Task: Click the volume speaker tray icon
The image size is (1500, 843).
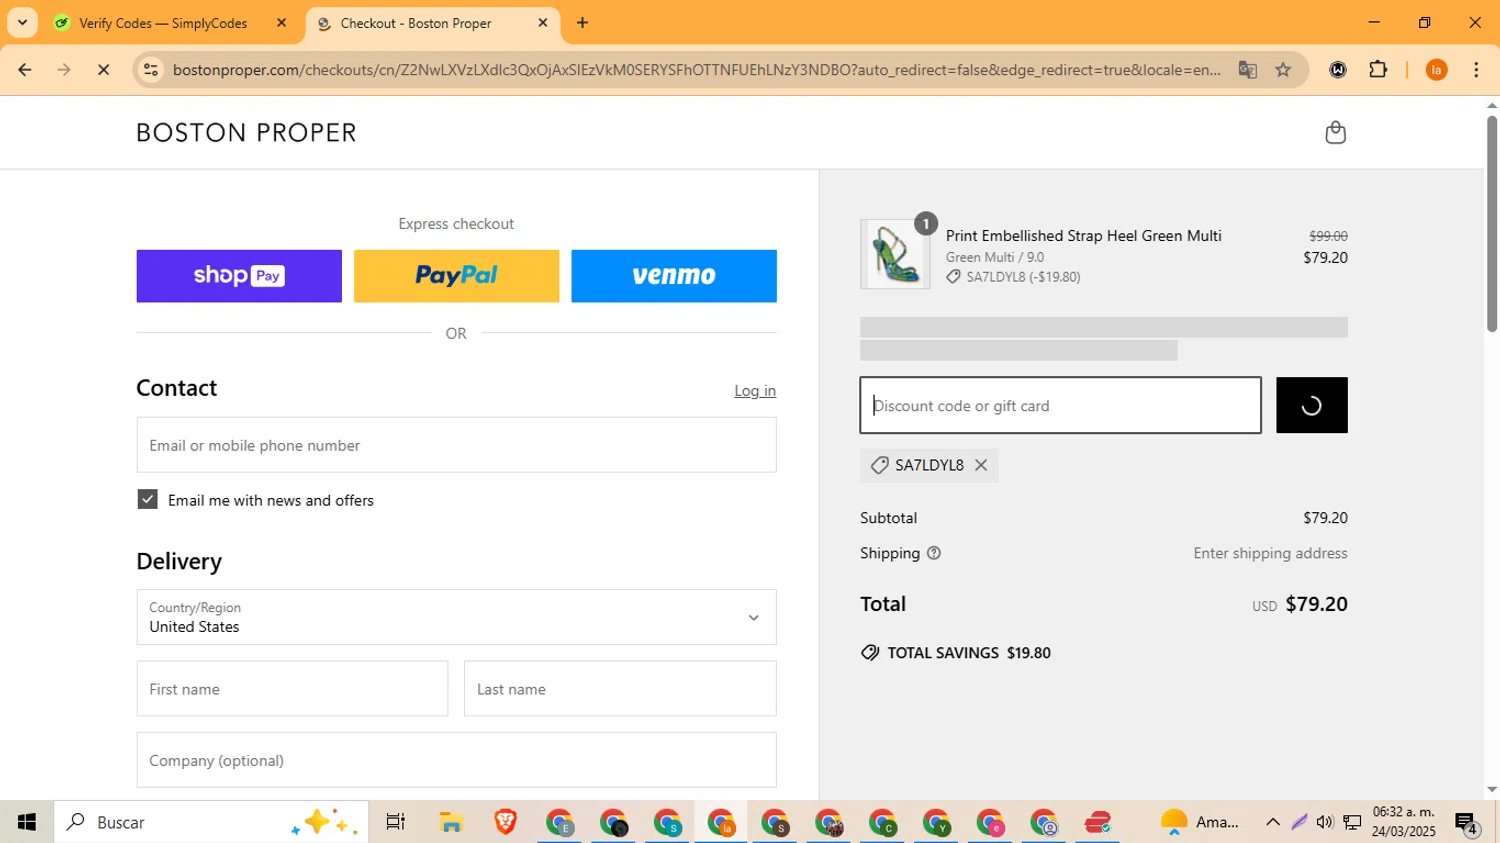Action: pyautogui.click(x=1325, y=822)
